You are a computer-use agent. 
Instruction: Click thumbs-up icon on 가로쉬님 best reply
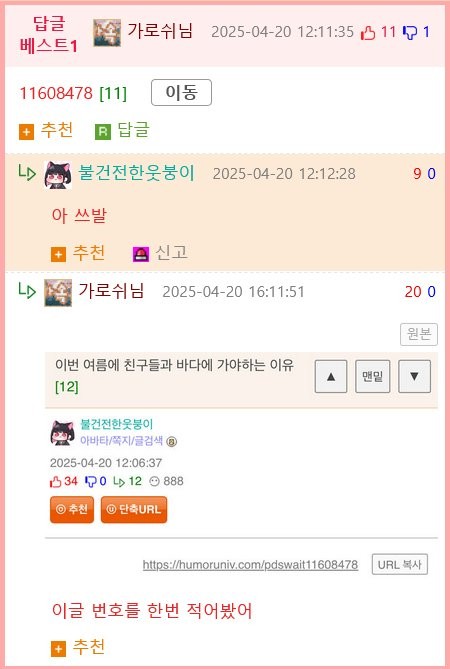tap(368, 32)
